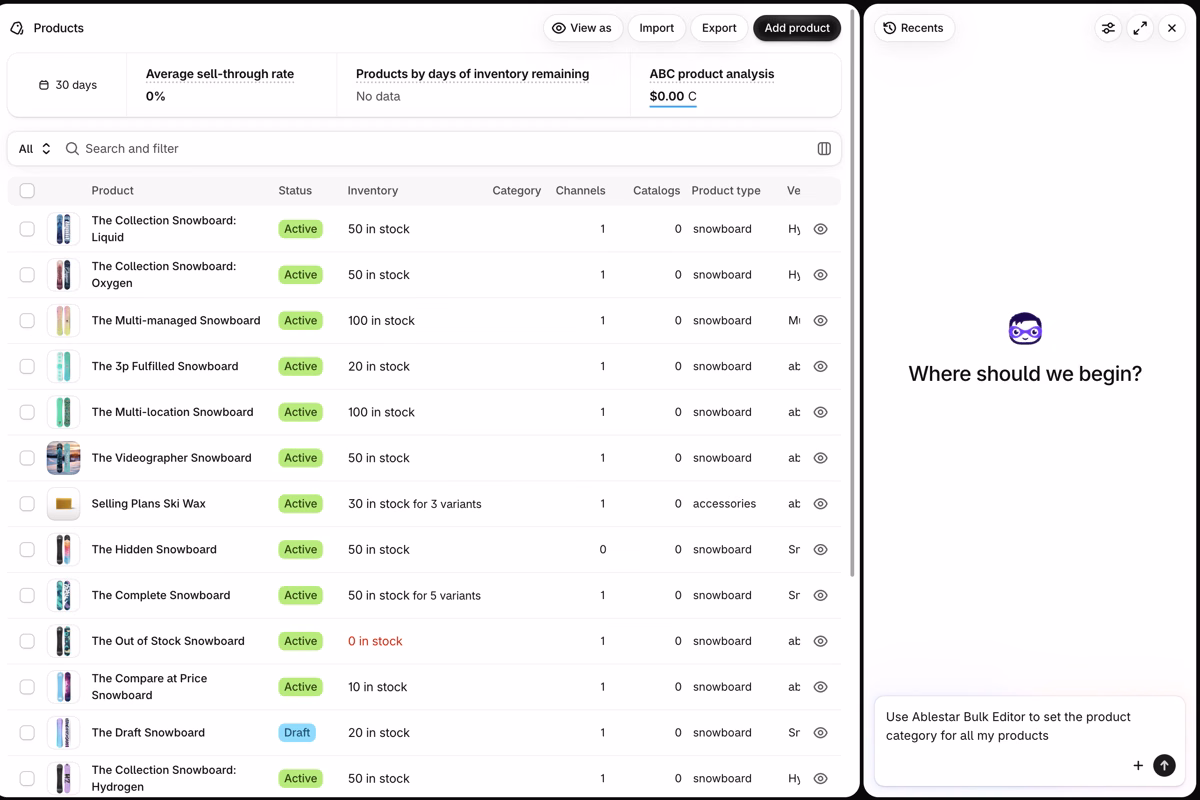Viewport: 1200px width, 800px height.
Task: Check The Multi-location Snowboard row
Action: [x=27, y=412]
